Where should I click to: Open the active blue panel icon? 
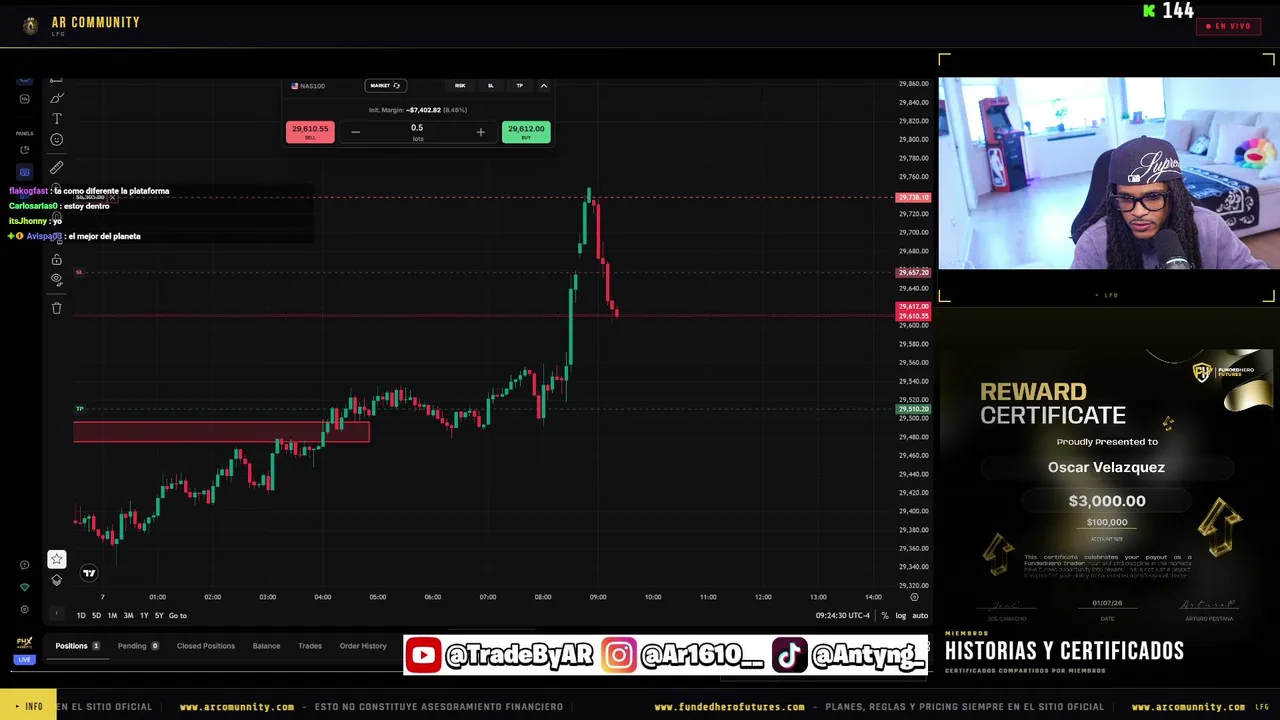[25, 172]
